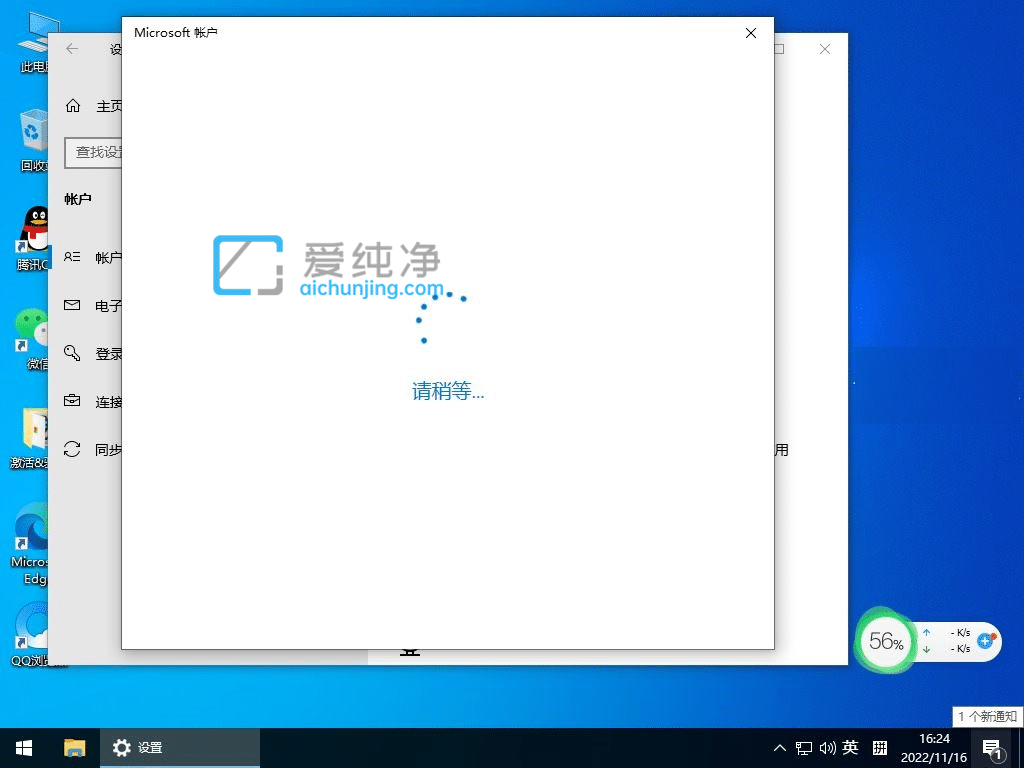
Task: Select the account info icon in sidebar
Action: coord(72,257)
